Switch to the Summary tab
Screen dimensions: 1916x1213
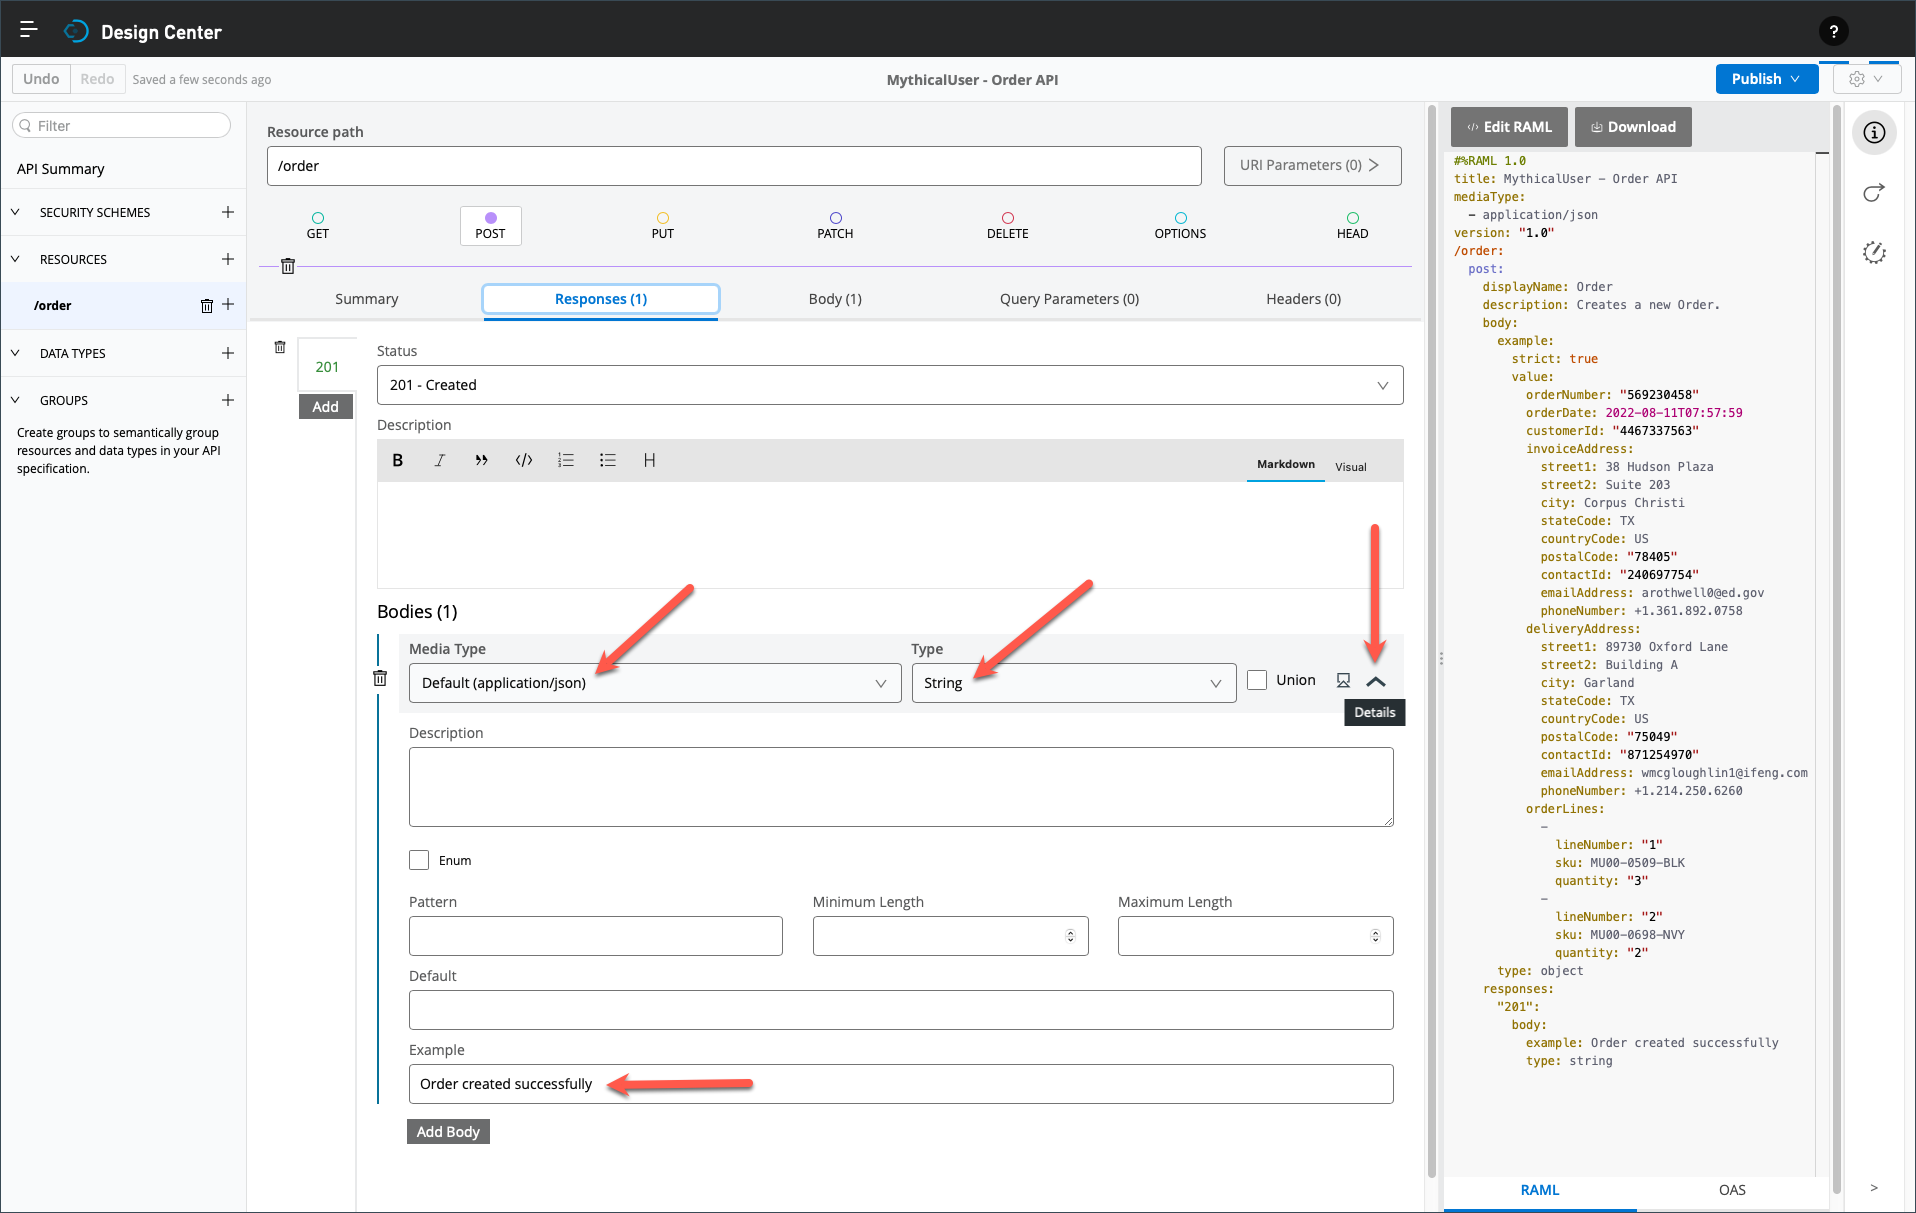point(366,299)
